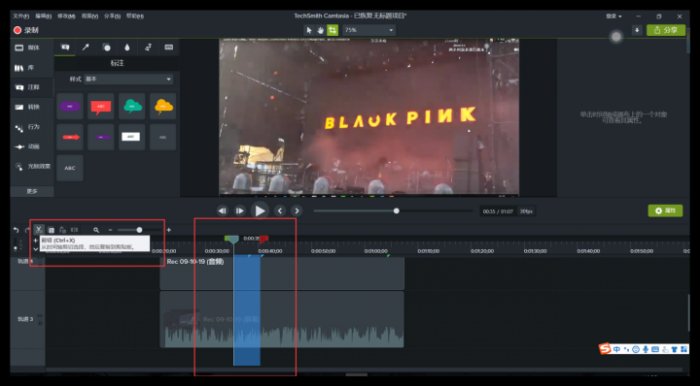Click the green Properties button
Screen dimensions: 700x386
coord(665,211)
